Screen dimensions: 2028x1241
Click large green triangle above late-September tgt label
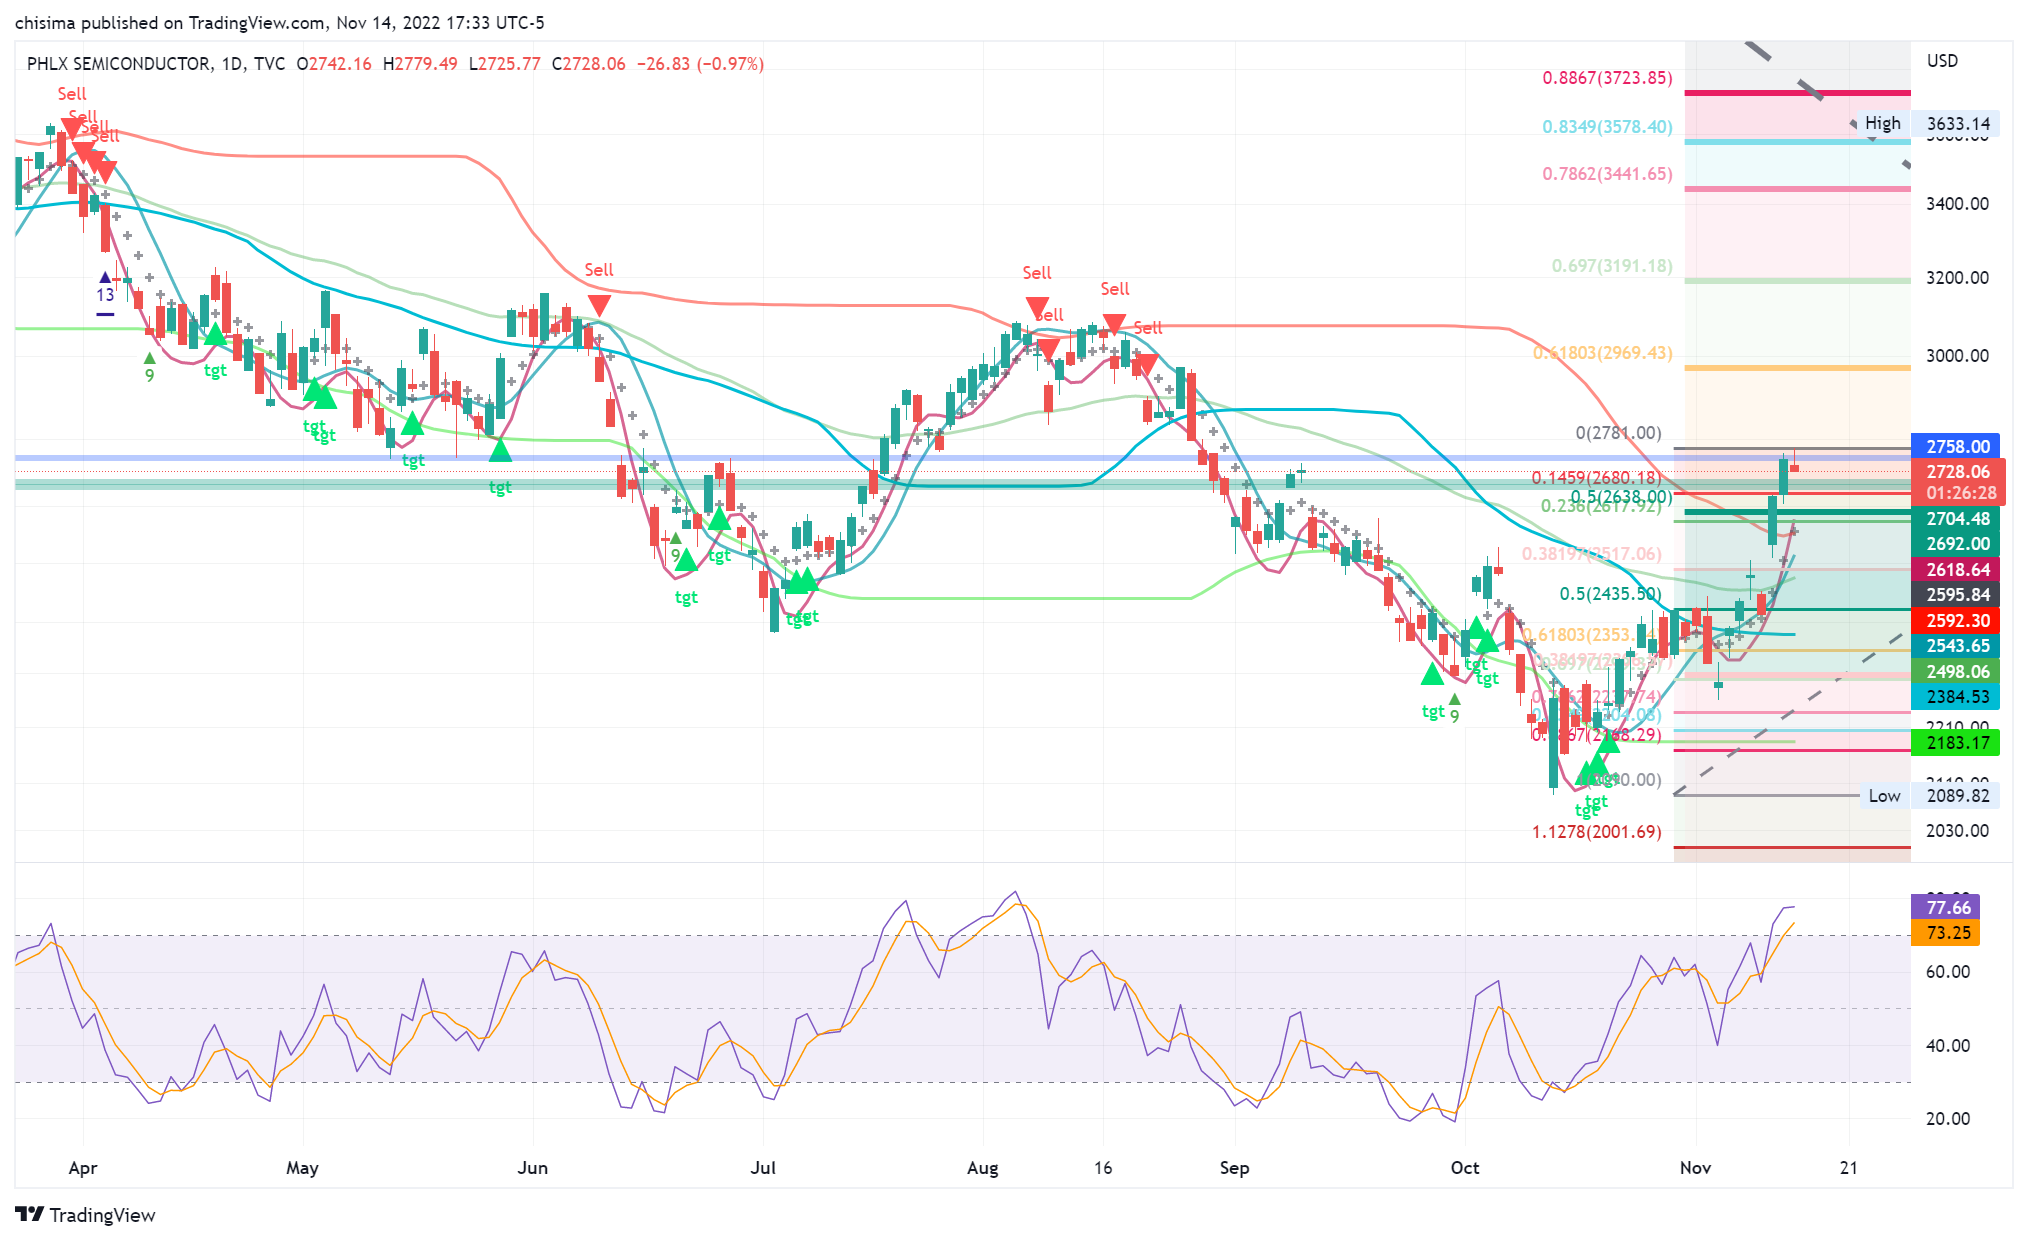tap(1432, 674)
